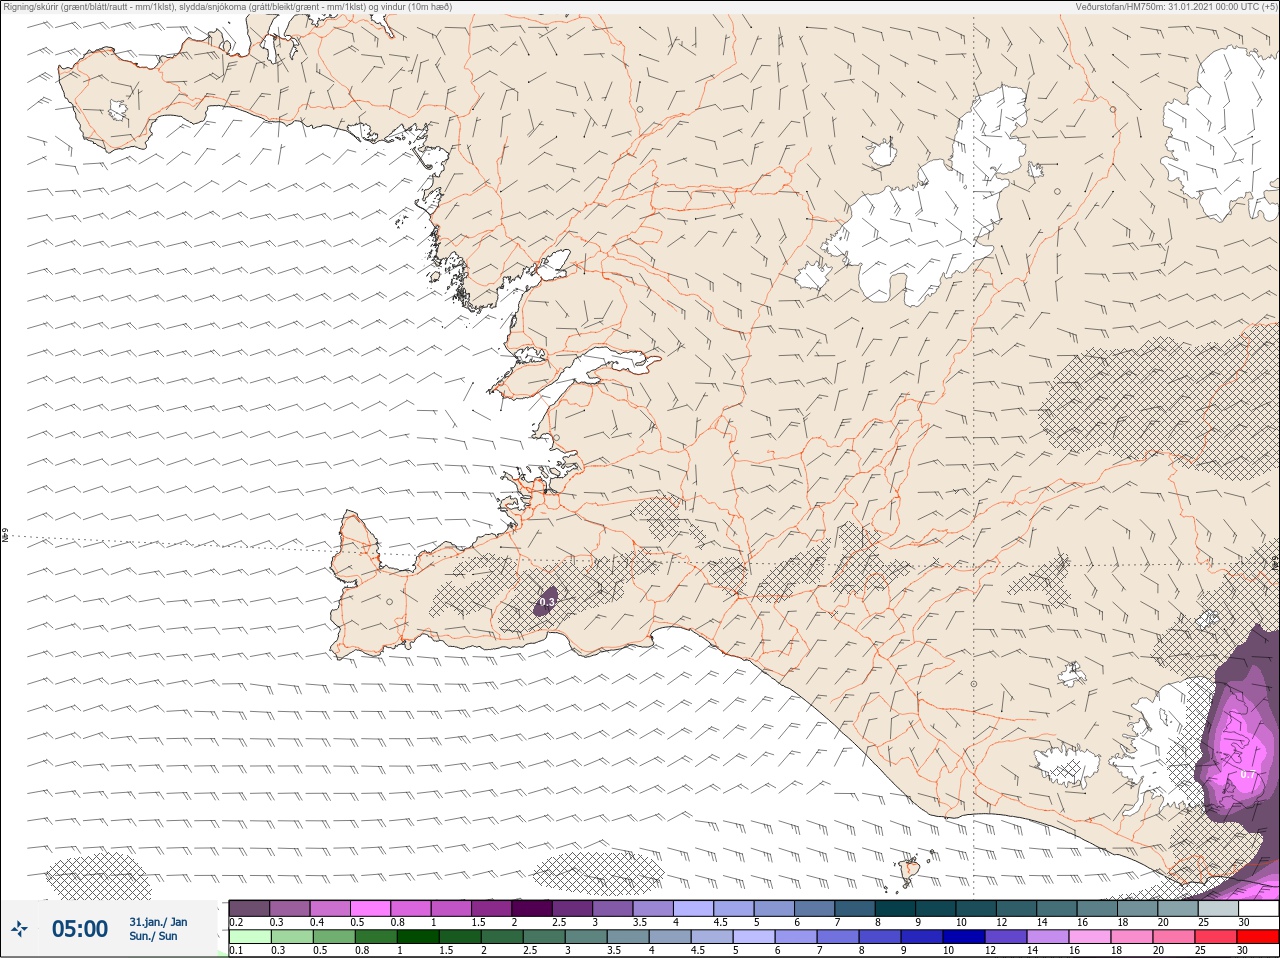This screenshot has width=1280, height=958.
Task: Click the 0.3 precipitation label on the map
Action: point(546,603)
